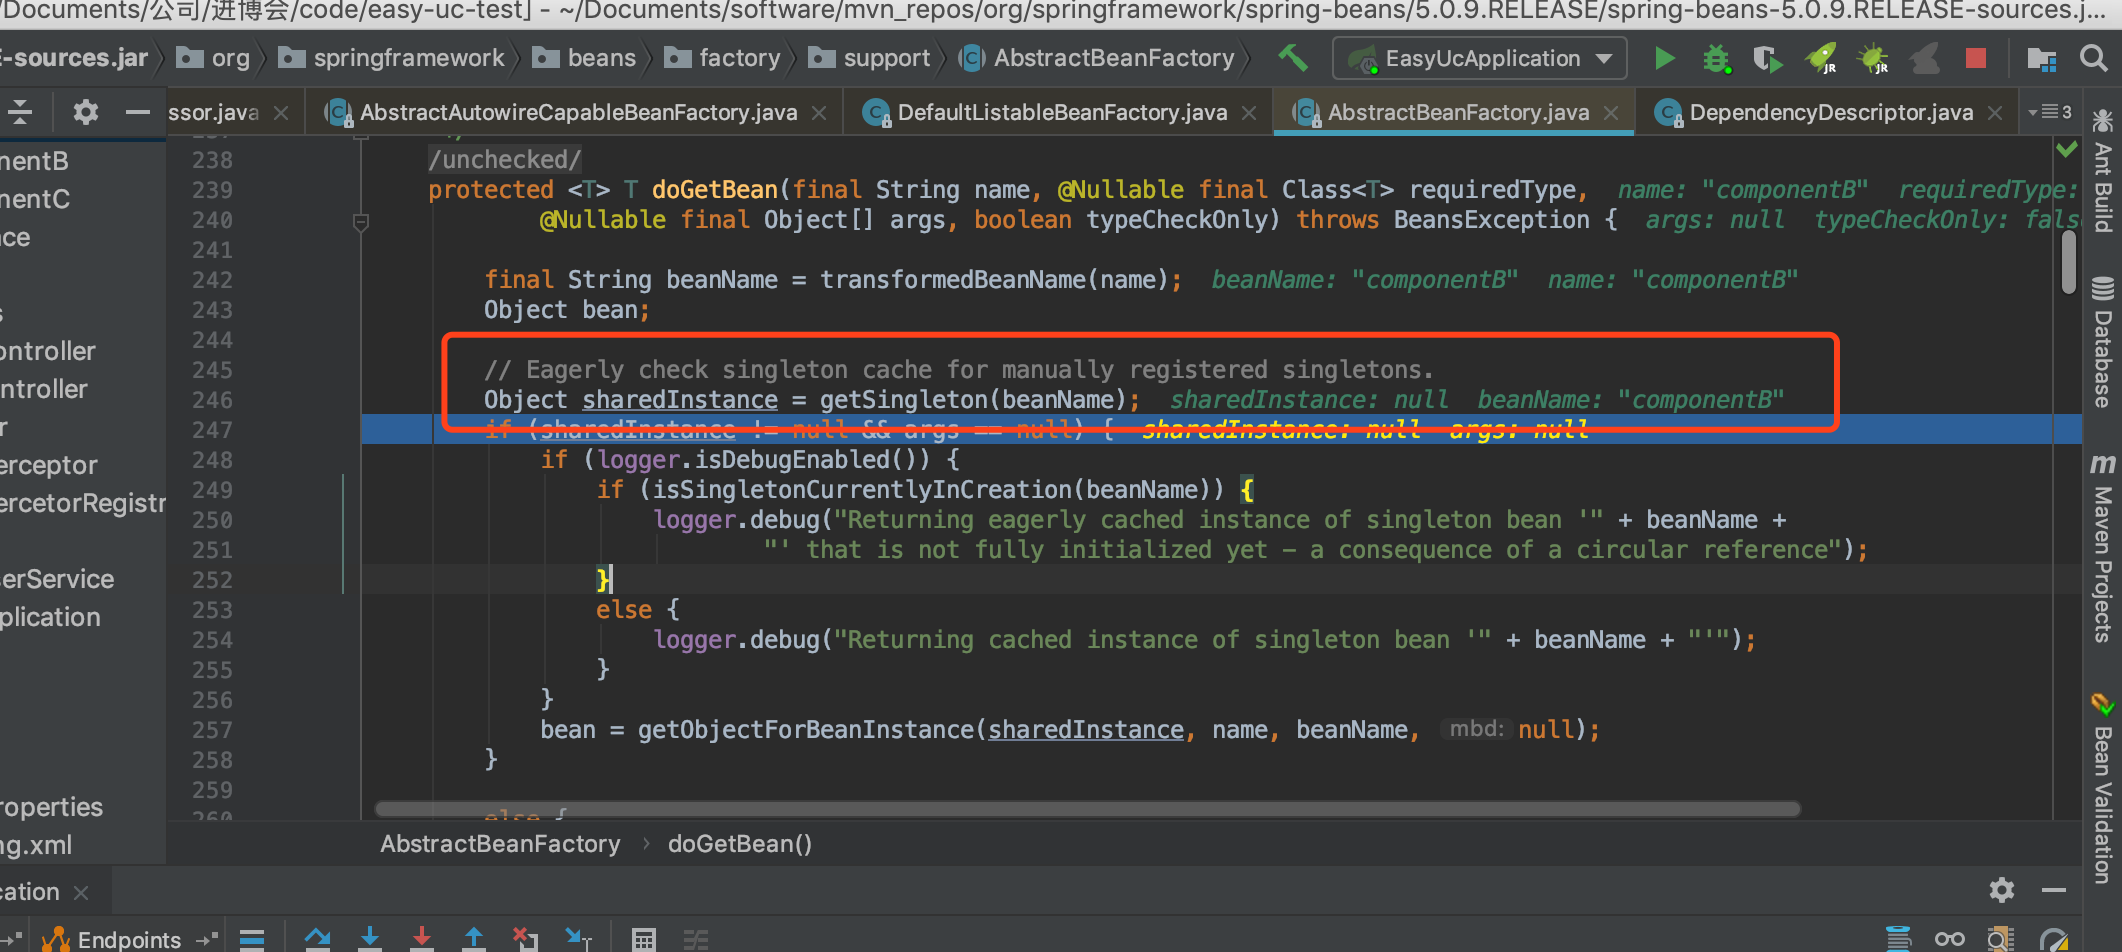The image size is (2122, 952).
Task: Close the AbstractBeanFactory.java tab
Action: click(1611, 113)
